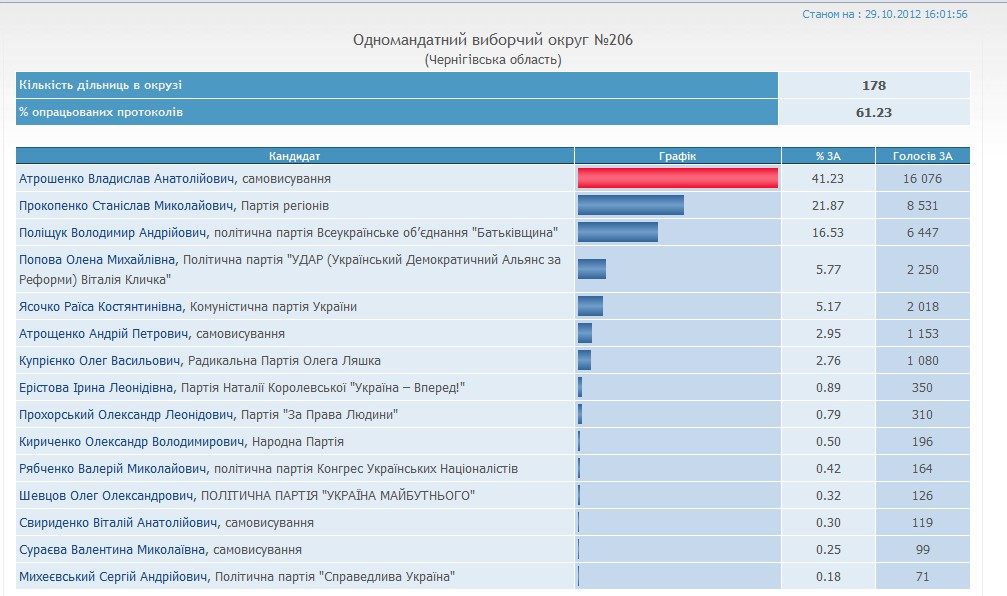This screenshot has height=596, width=1007.
Task: Click the Кандидат column header
Action: point(295,156)
